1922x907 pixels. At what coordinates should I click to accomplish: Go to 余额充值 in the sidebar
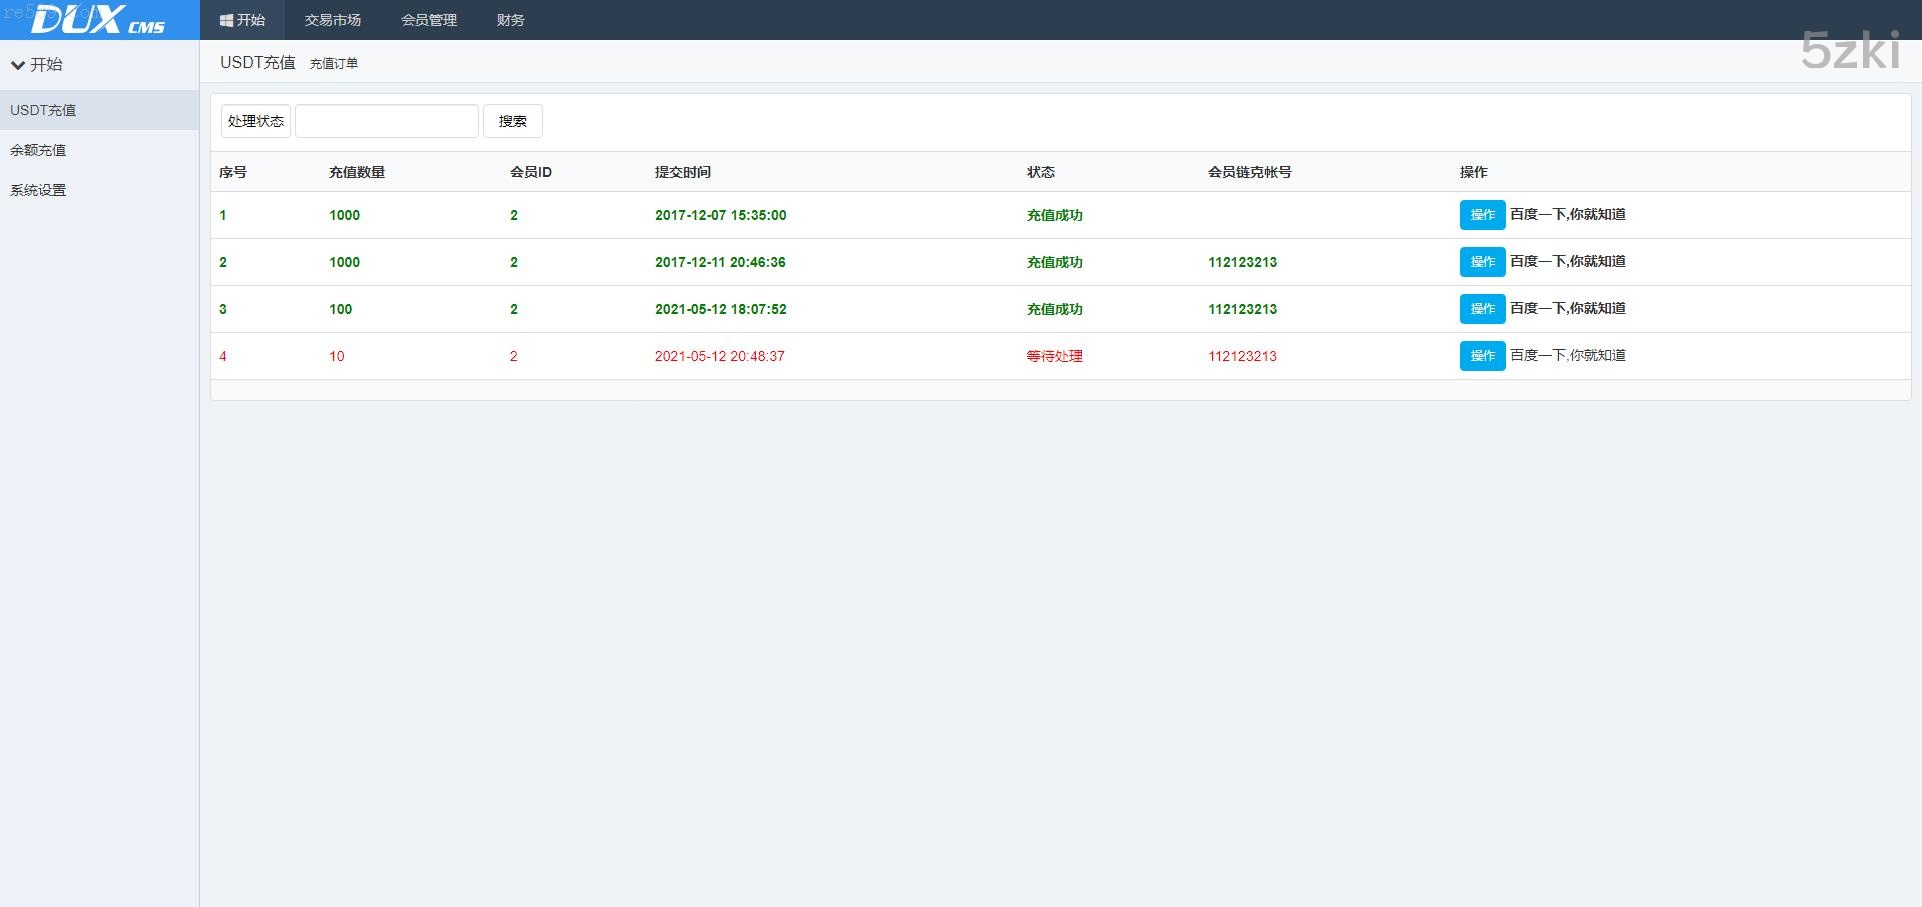point(38,150)
